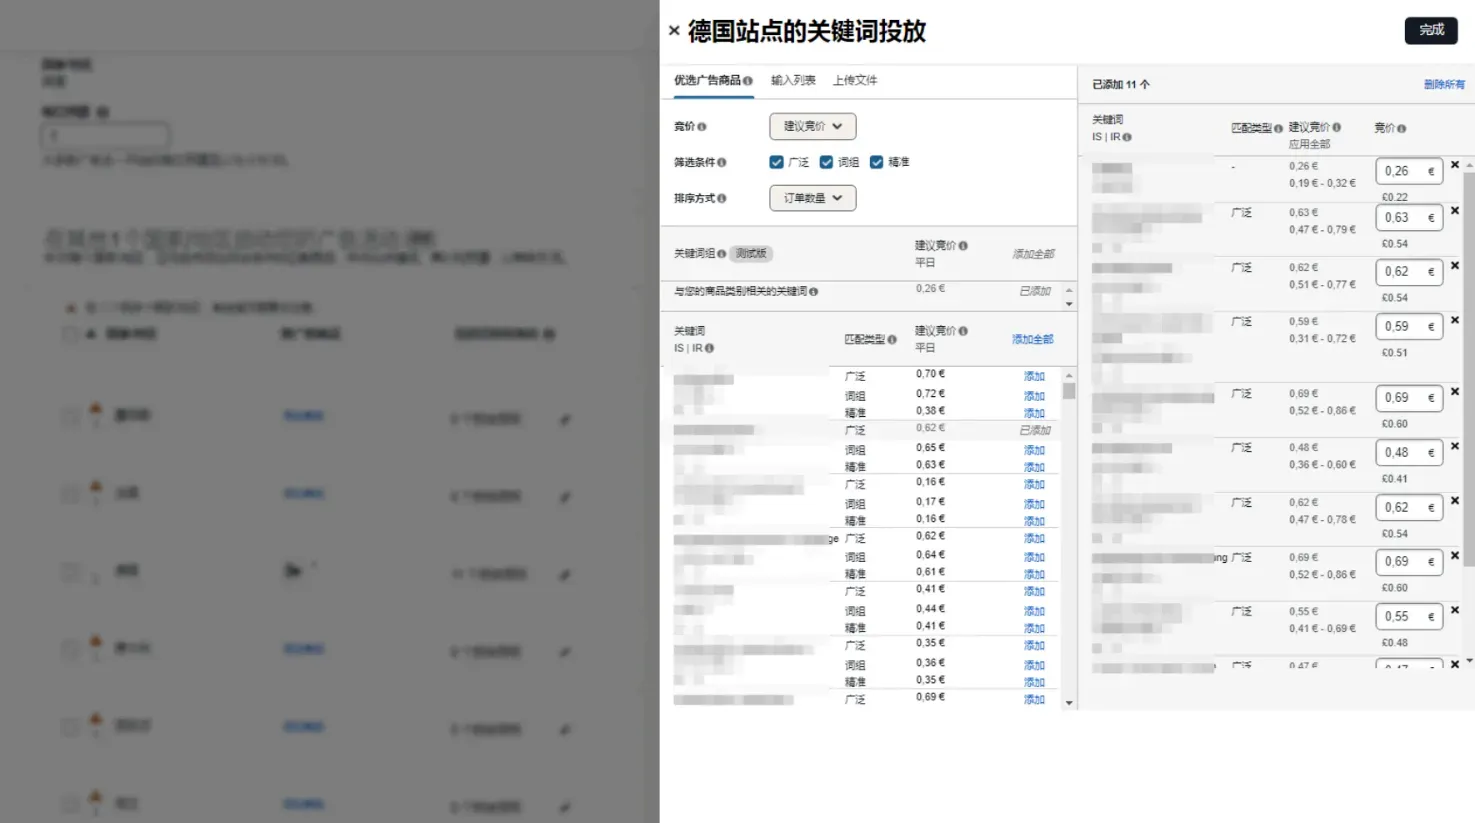This screenshot has height=823, width=1475.
Task: Click the 完成 button
Action: coord(1431,30)
